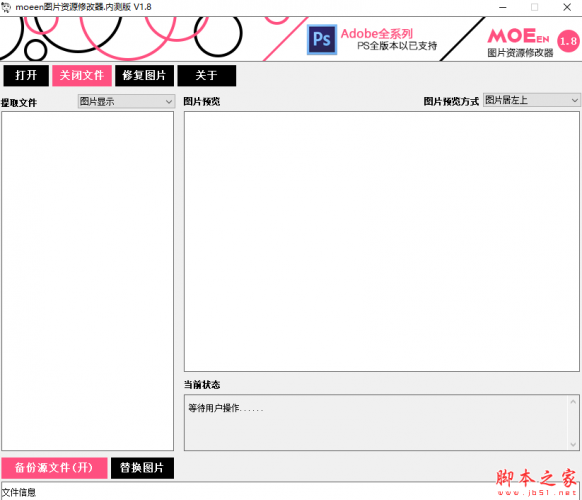
Task: Click the status box scroll down arrow
Action: point(573,444)
